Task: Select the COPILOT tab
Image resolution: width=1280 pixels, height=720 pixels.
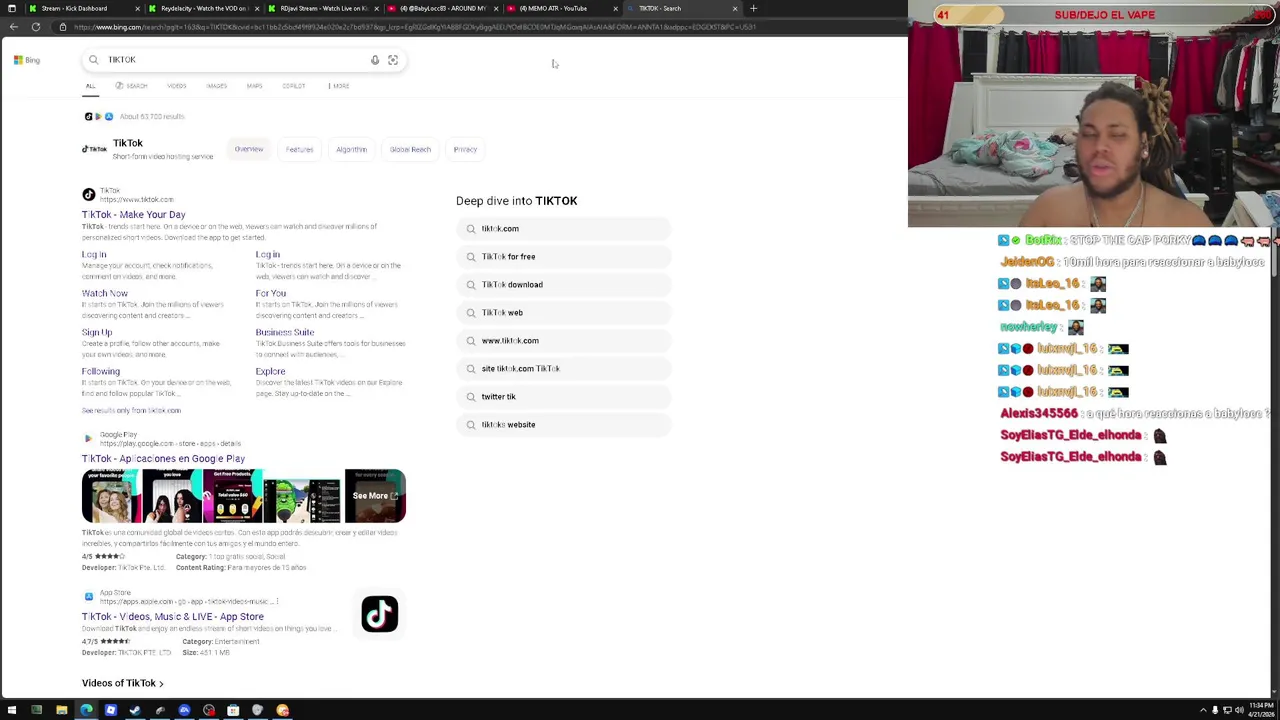Action: pos(293,86)
